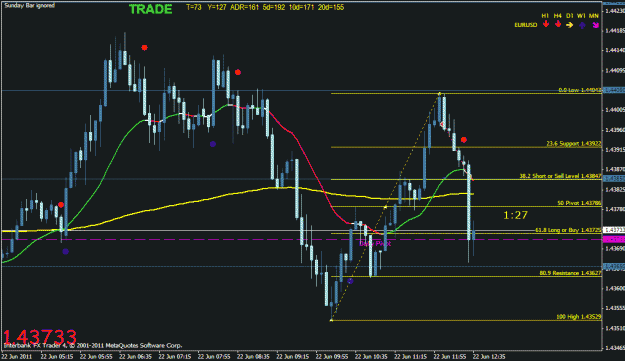This screenshot has height=361, width=625.
Task: Click the H1 timeframe label
Action: click(545, 16)
